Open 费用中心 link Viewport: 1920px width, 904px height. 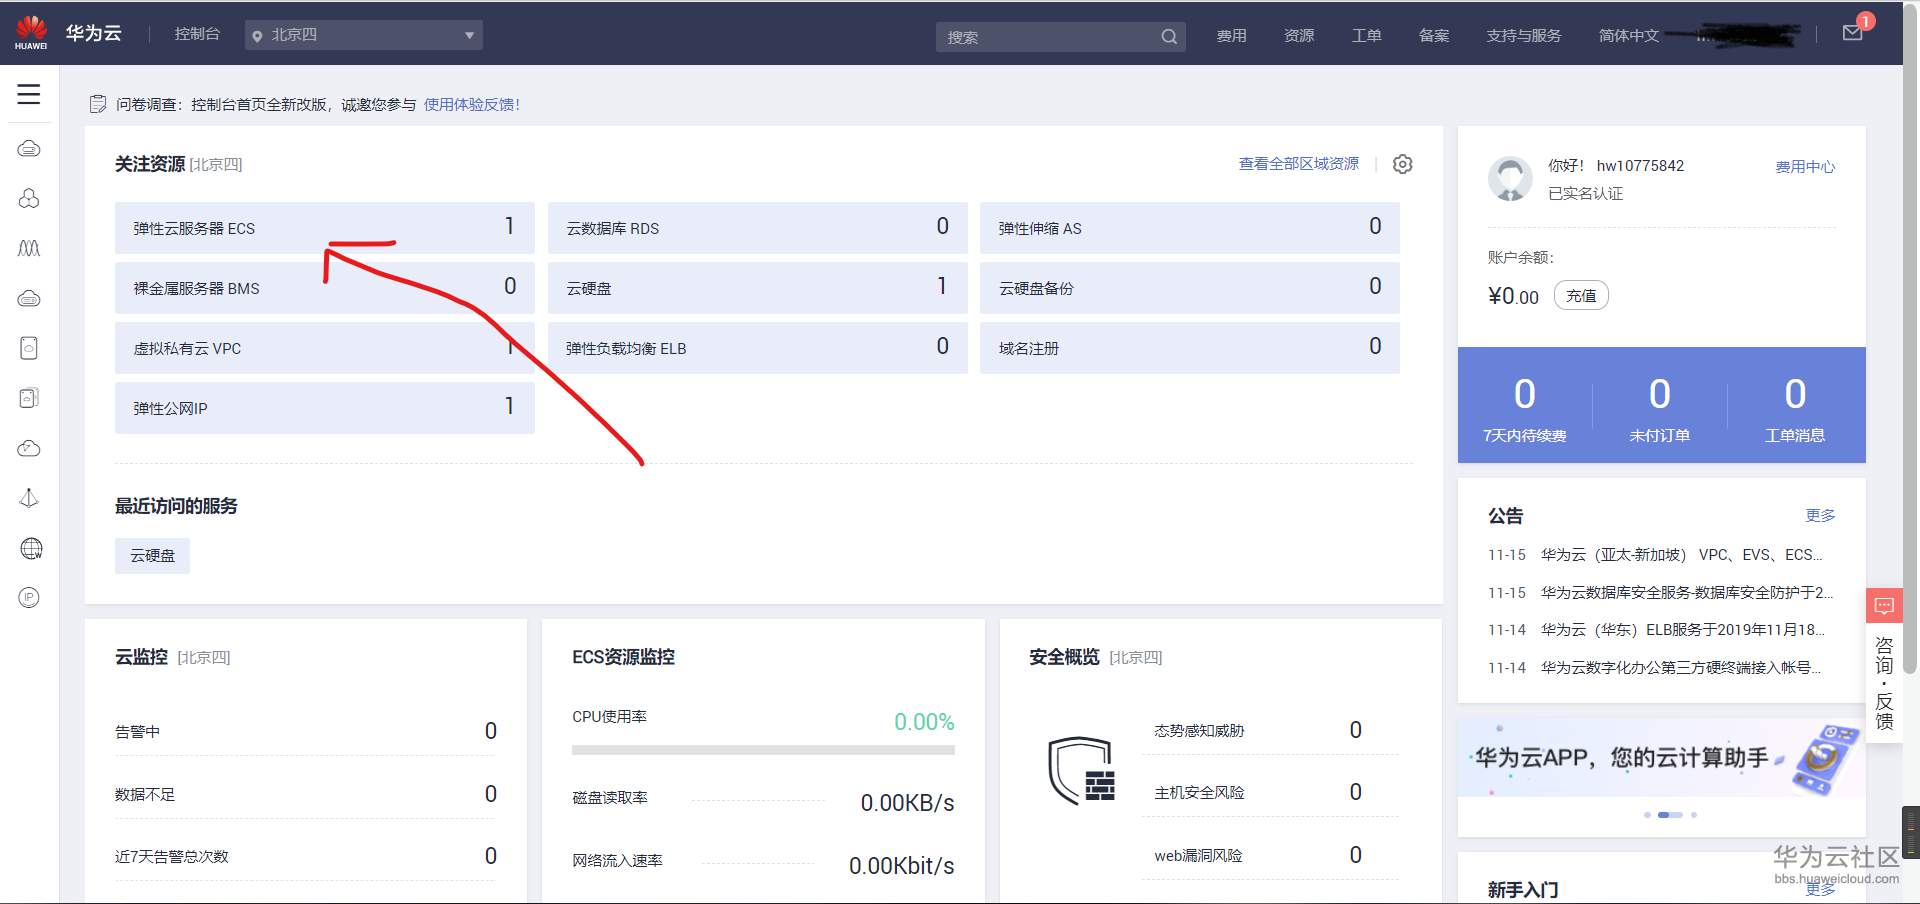[1805, 167]
